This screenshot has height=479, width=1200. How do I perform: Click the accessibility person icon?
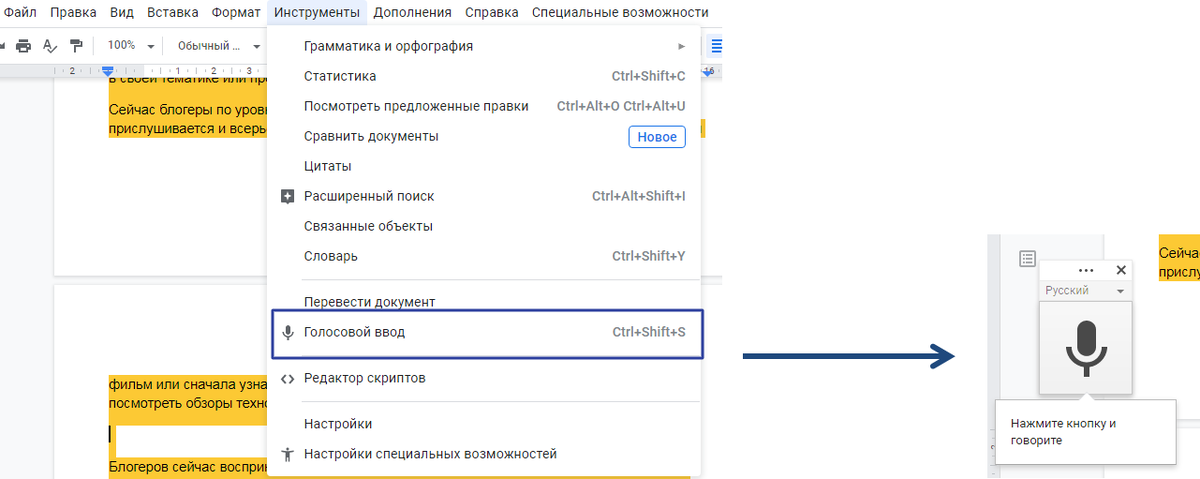tap(287, 454)
